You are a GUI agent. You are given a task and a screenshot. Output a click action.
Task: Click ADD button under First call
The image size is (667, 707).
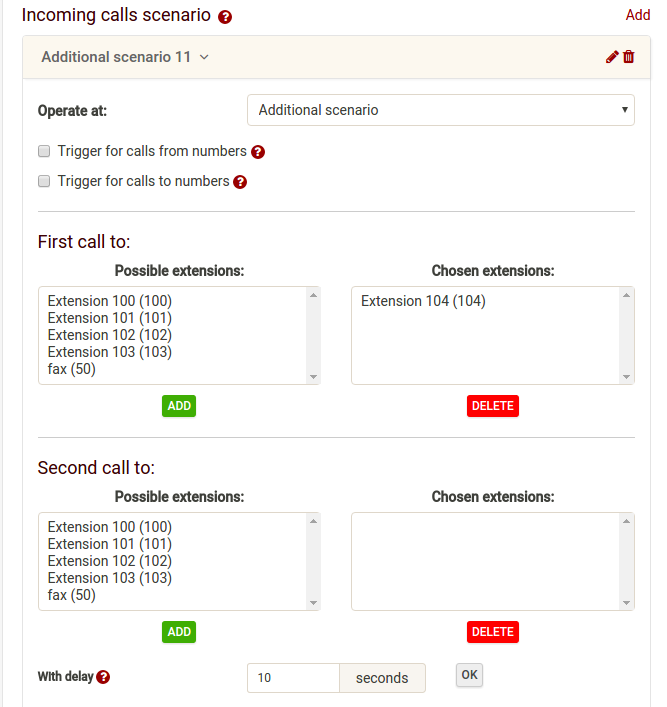179,406
